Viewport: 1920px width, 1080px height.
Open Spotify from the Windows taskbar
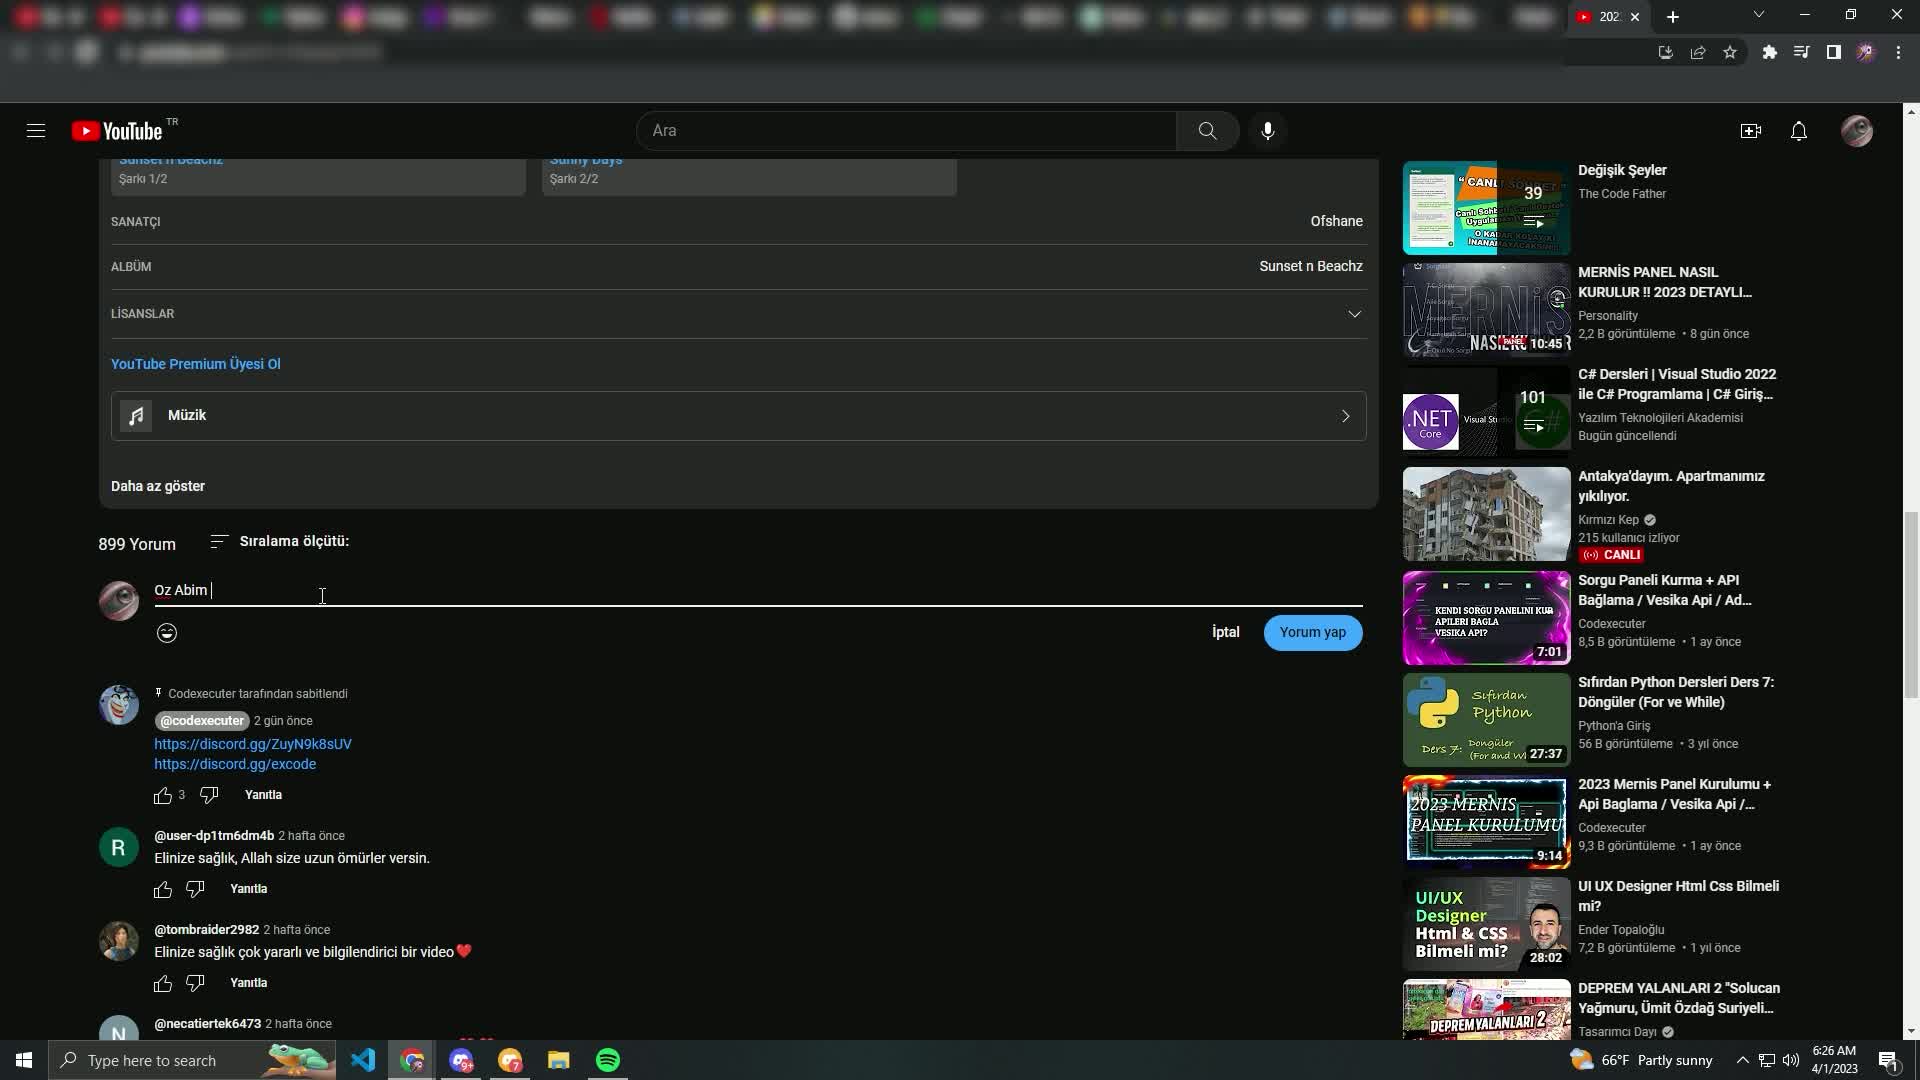(607, 1060)
